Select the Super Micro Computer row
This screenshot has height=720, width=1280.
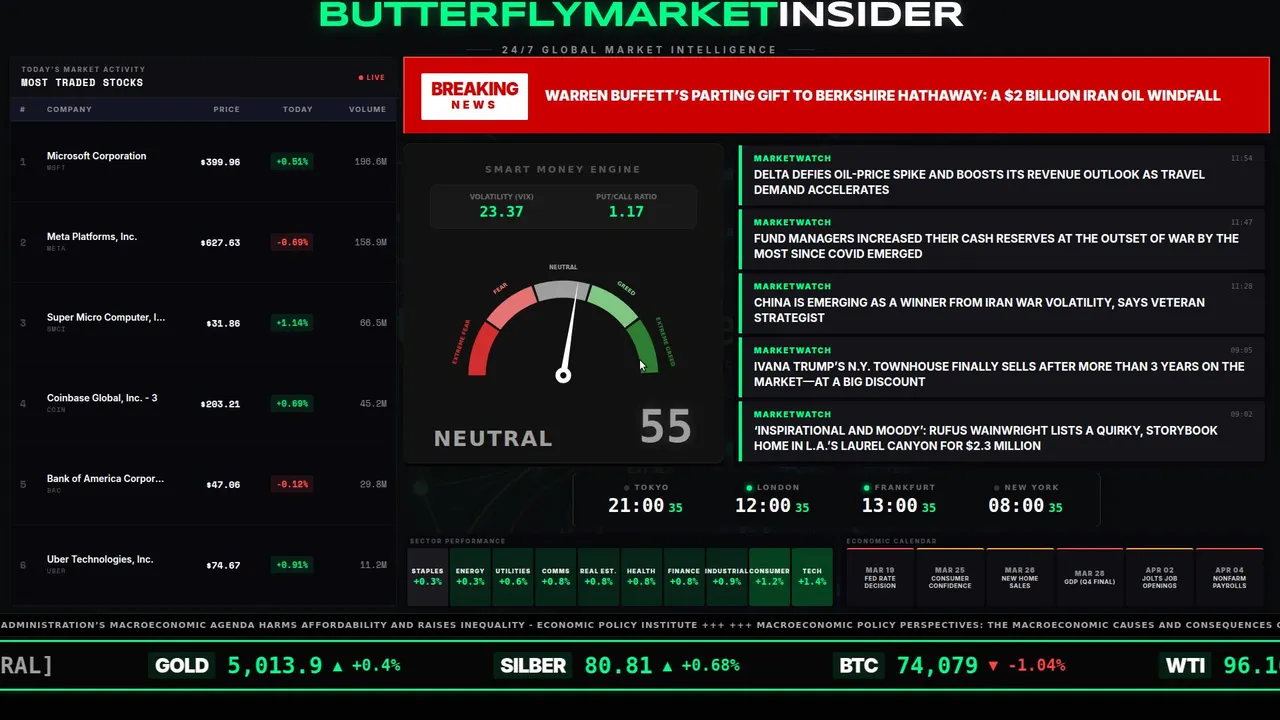pos(203,323)
